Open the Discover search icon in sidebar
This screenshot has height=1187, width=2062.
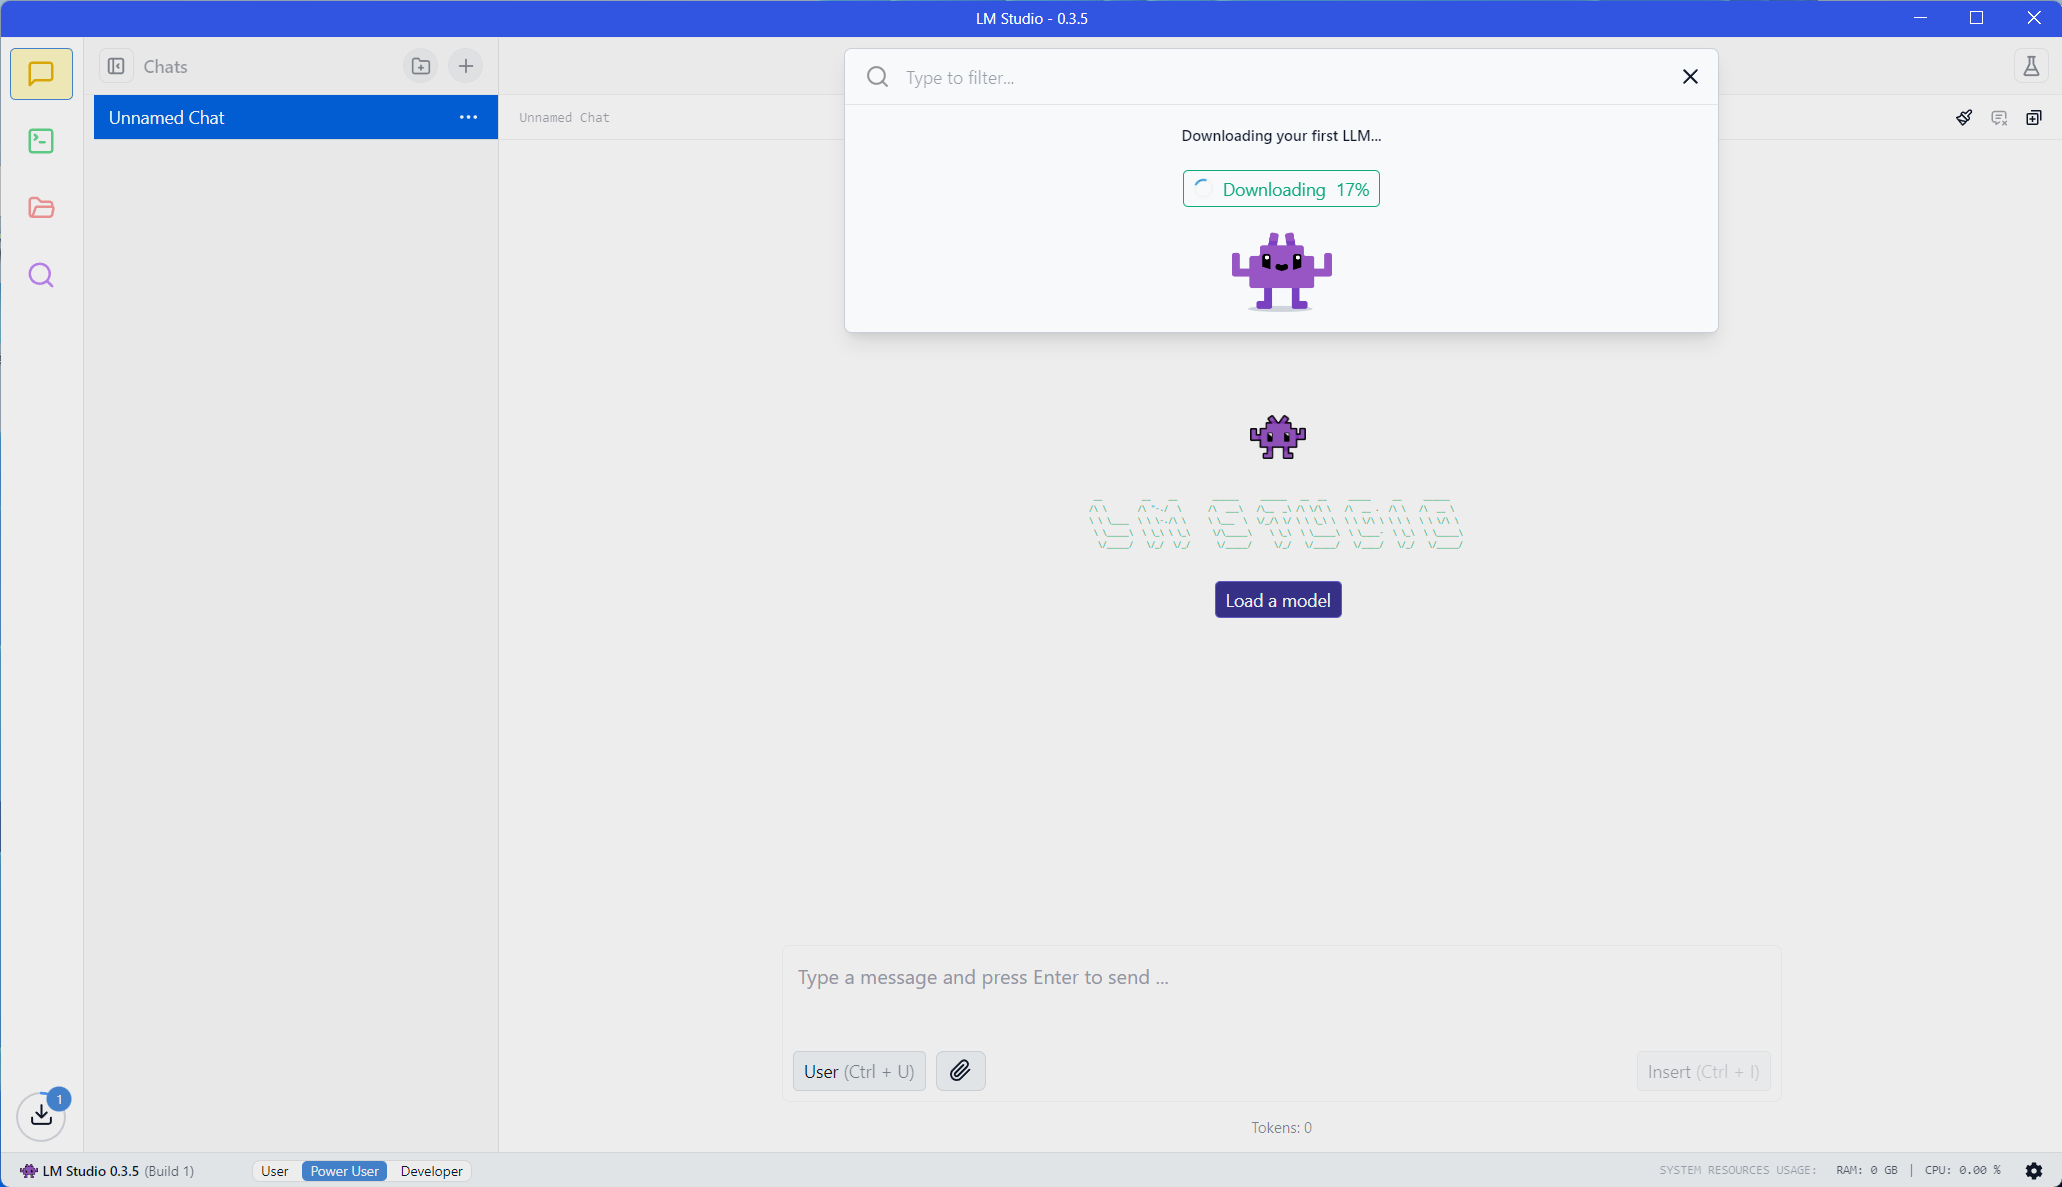pyautogui.click(x=41, y=275)
